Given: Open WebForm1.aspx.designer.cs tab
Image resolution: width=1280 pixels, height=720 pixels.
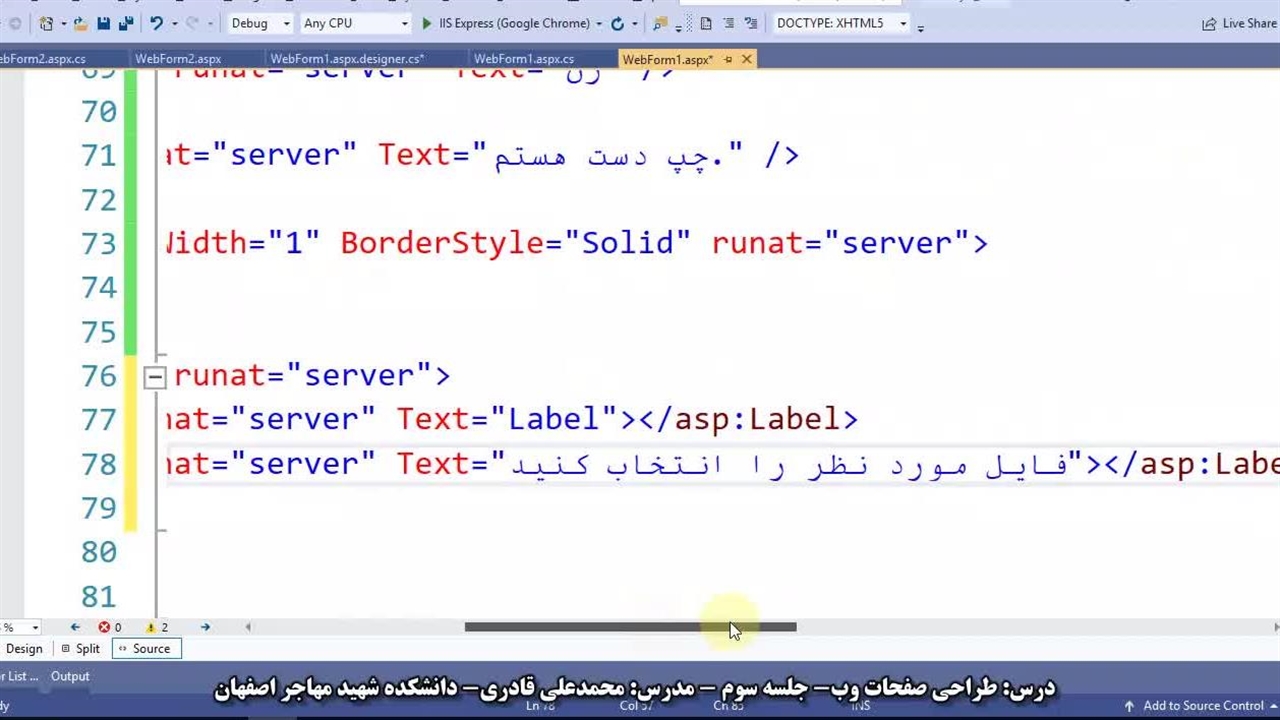Looking at the screenshot, I should point(347,60).
